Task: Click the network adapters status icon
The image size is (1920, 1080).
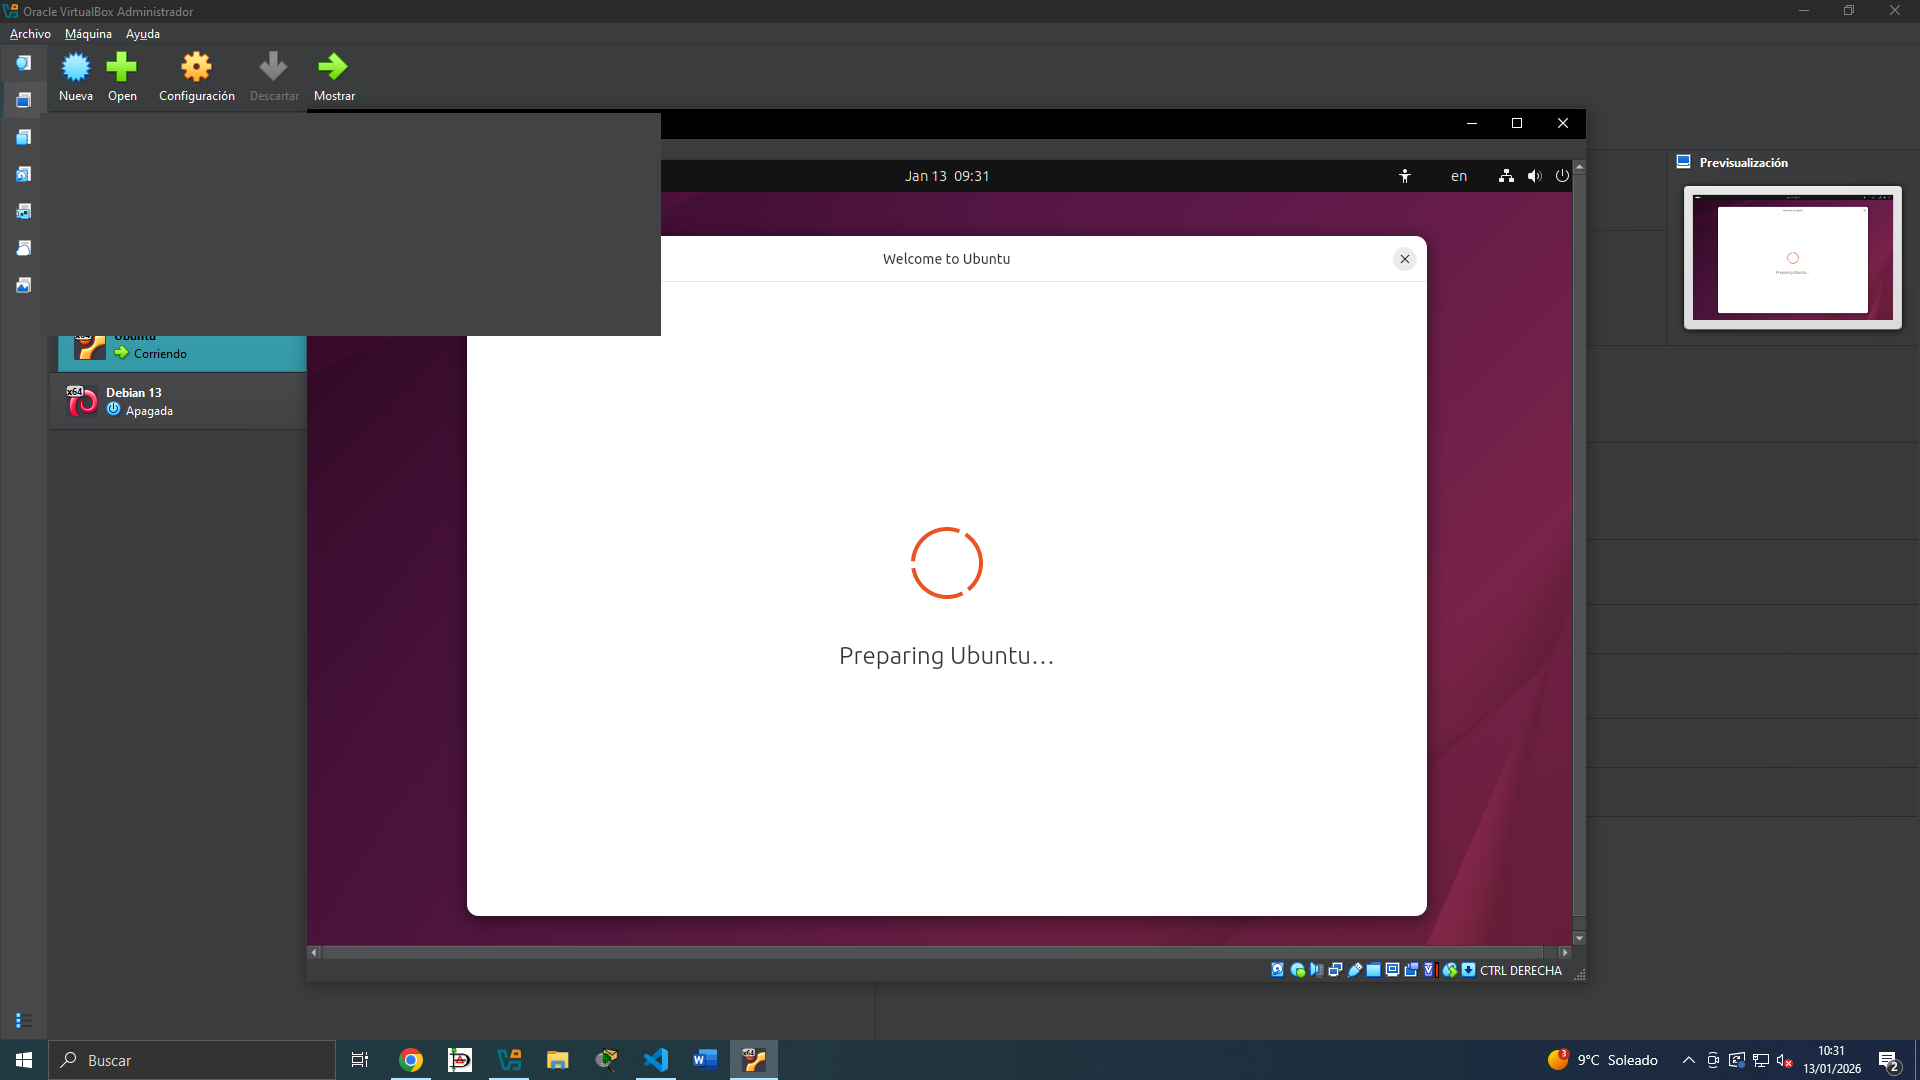Action: coord(1335,970)
